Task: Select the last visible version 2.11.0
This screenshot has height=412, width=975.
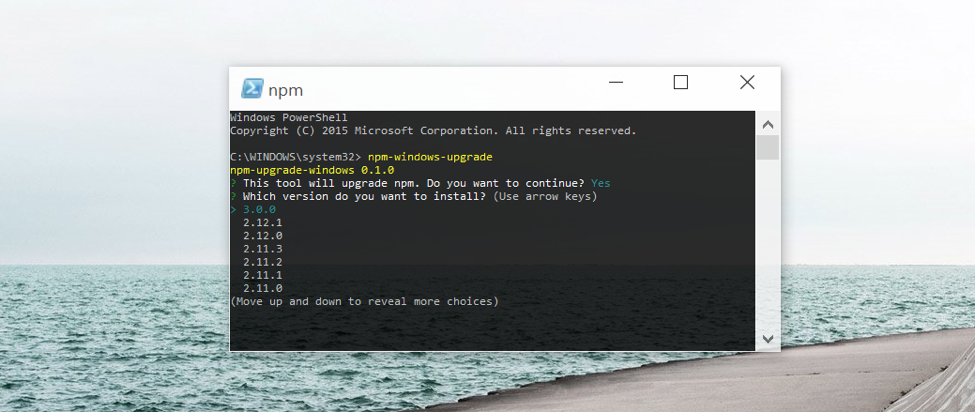Action: point(262,288)
